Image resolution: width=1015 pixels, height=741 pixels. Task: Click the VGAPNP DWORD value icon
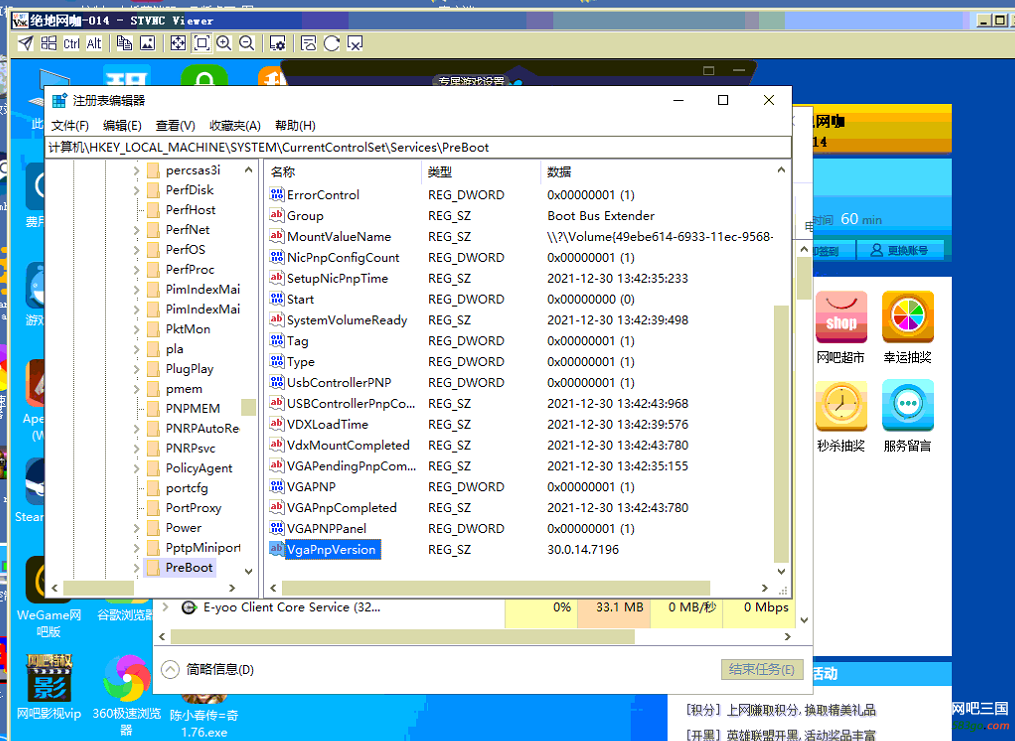276,486
